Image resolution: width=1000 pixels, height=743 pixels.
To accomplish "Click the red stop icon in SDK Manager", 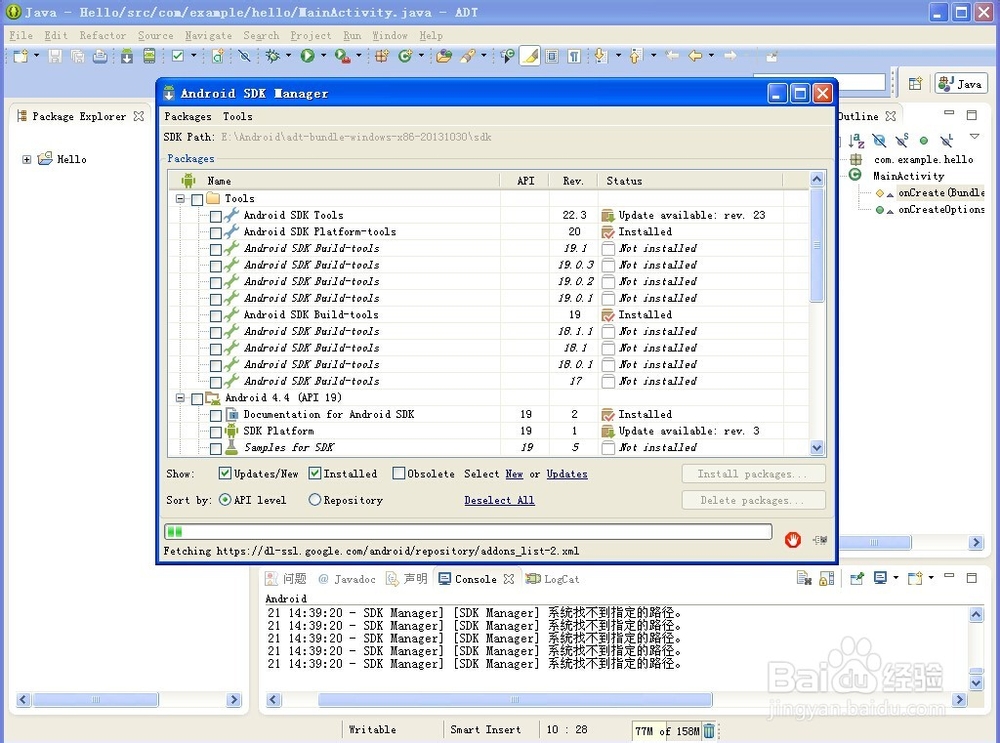I will 793,540.
